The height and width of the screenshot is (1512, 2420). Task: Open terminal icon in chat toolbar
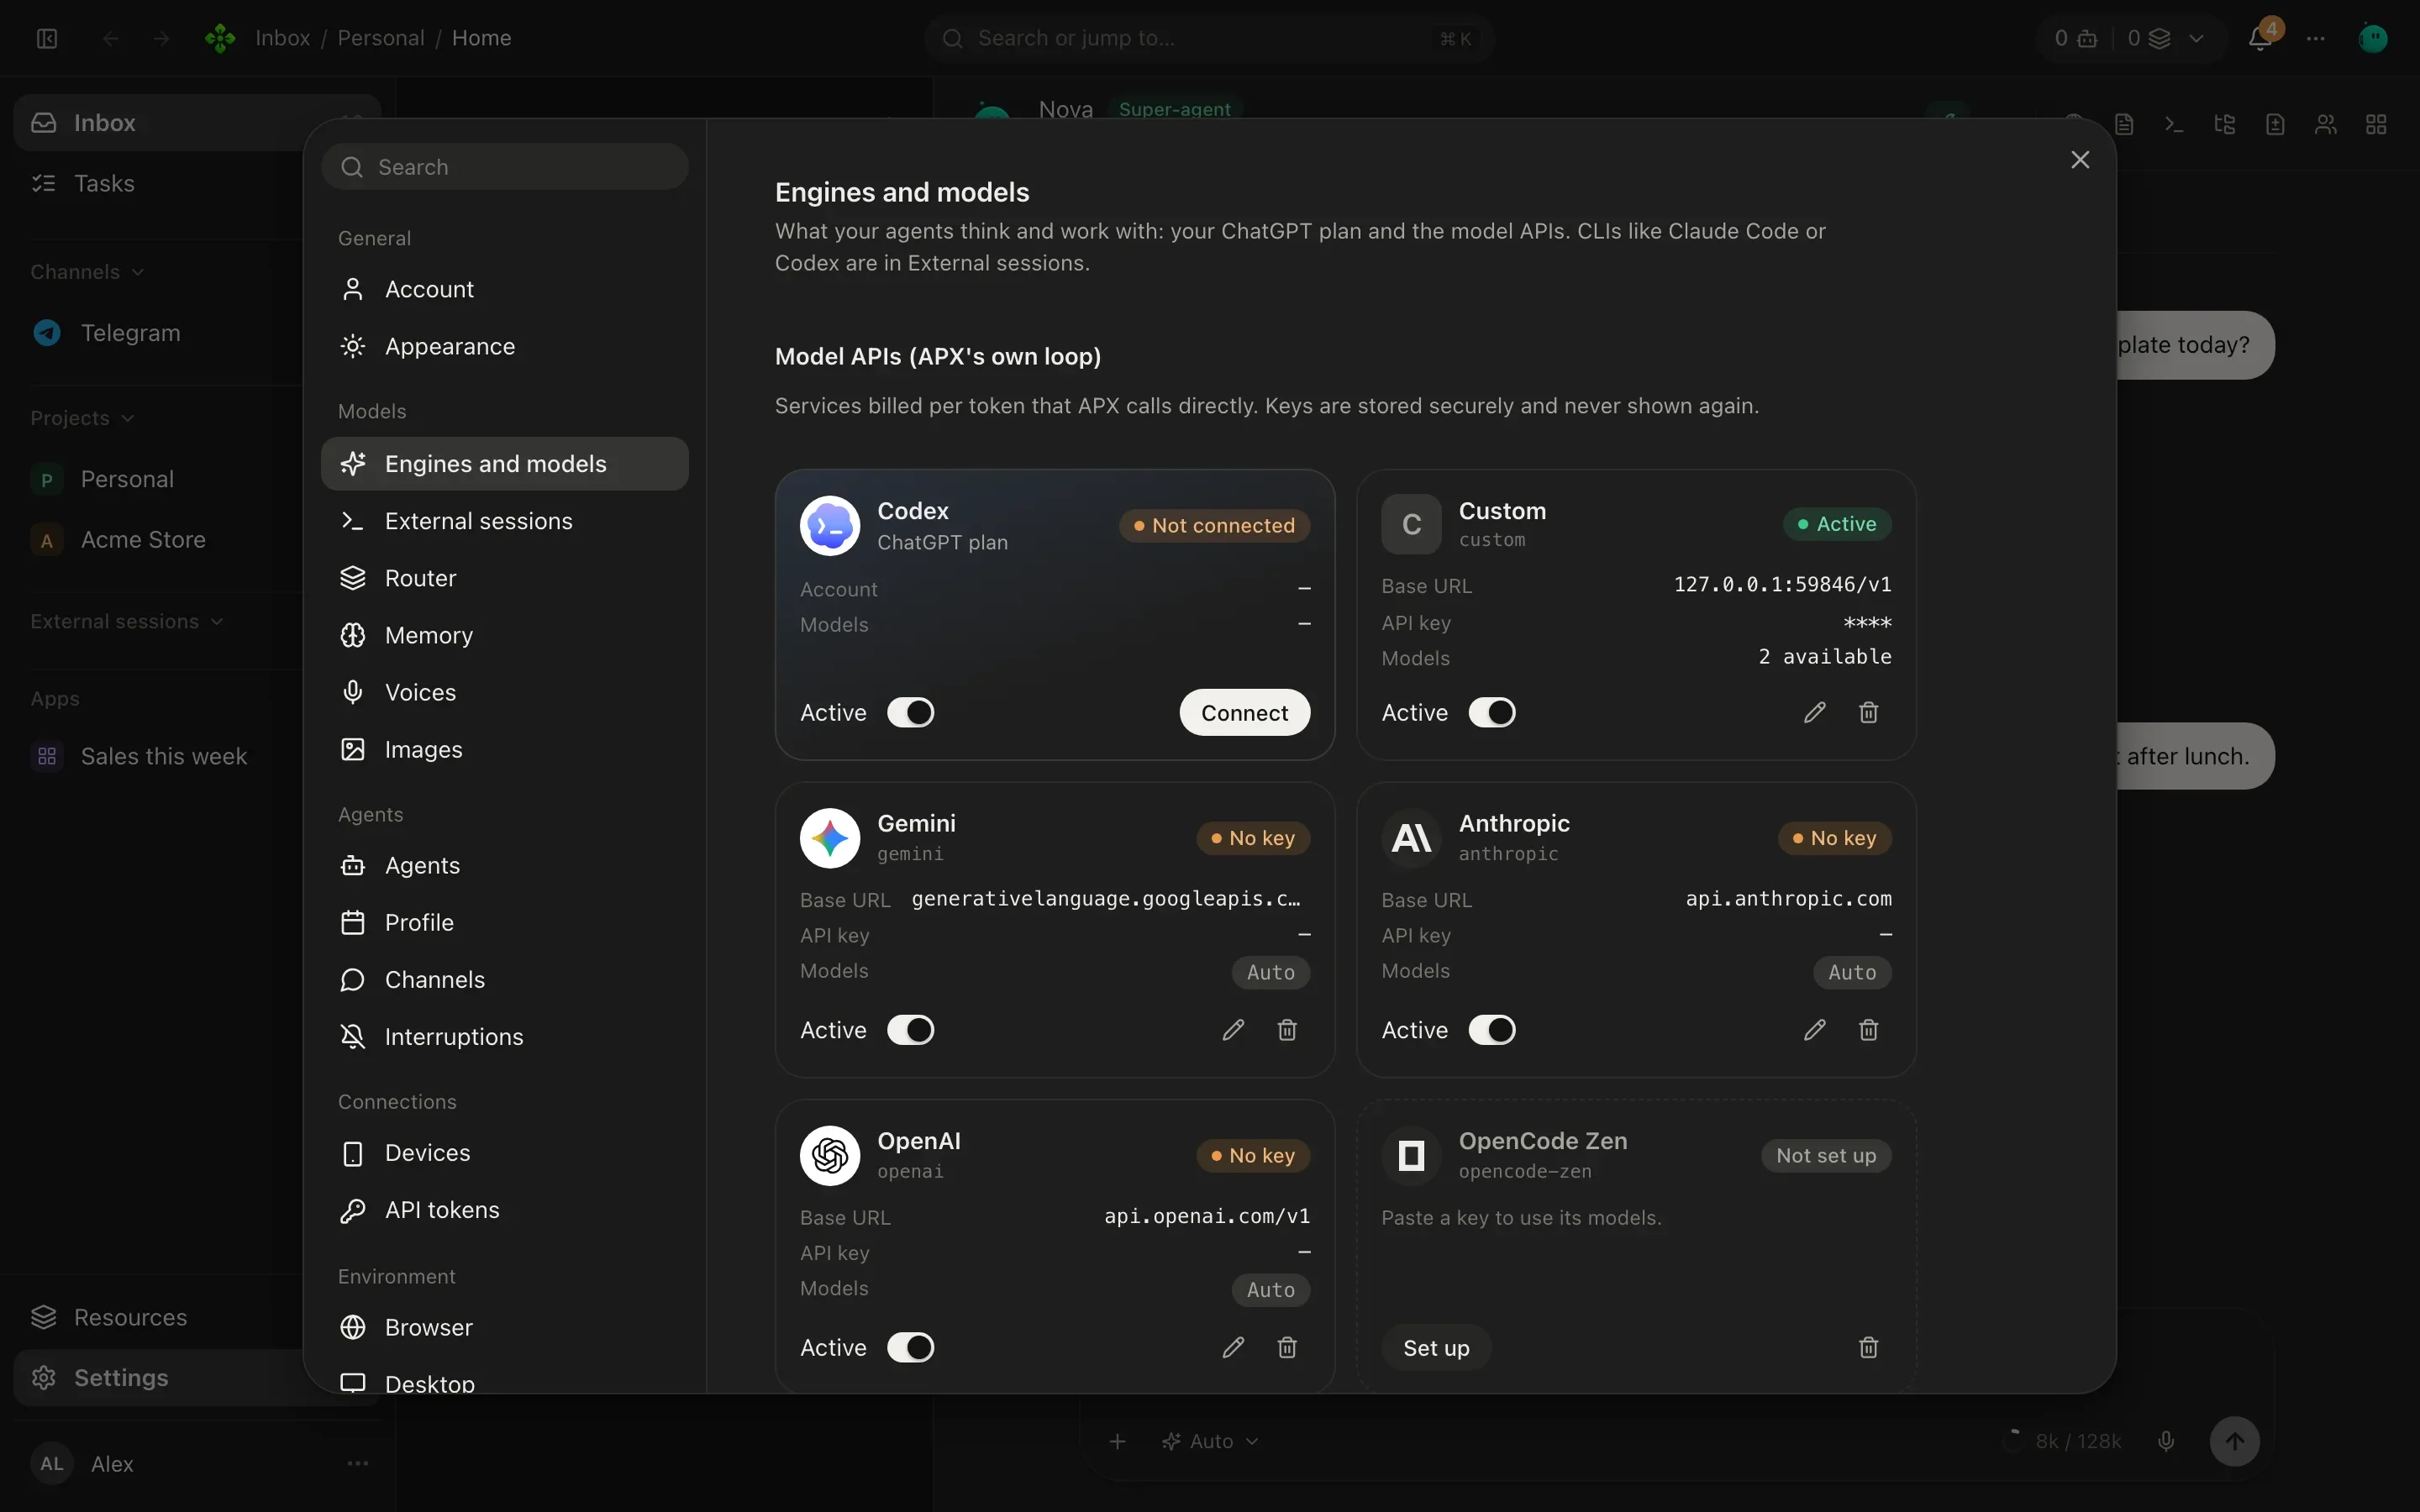[x=2174, y=124]
